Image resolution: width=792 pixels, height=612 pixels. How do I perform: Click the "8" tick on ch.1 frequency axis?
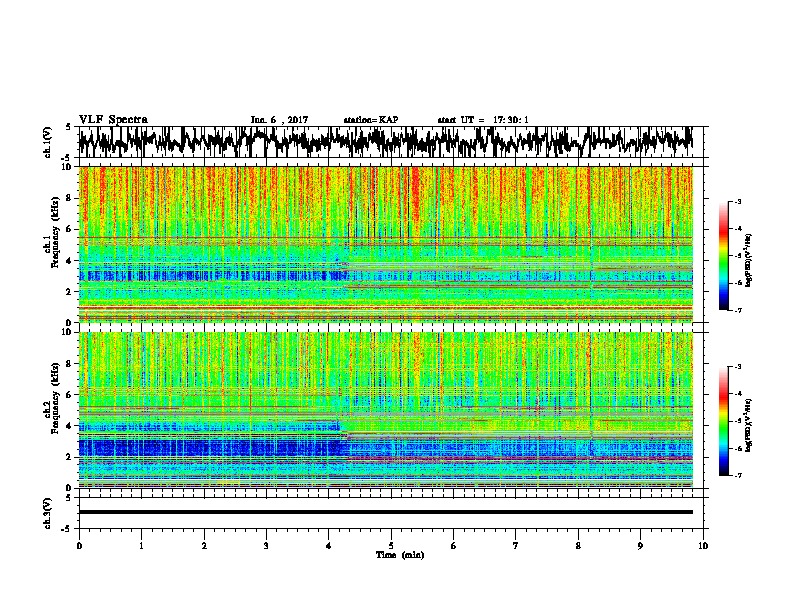pyautogui.click(x=71, y=198)
